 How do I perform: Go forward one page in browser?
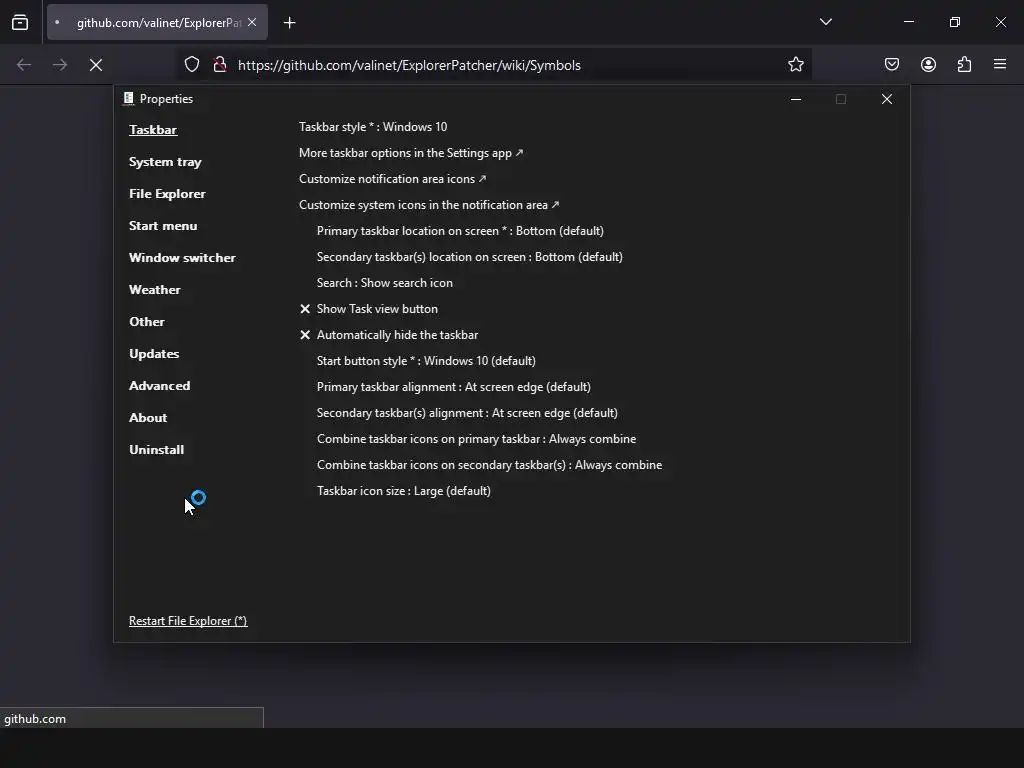(x=60, y=65)
